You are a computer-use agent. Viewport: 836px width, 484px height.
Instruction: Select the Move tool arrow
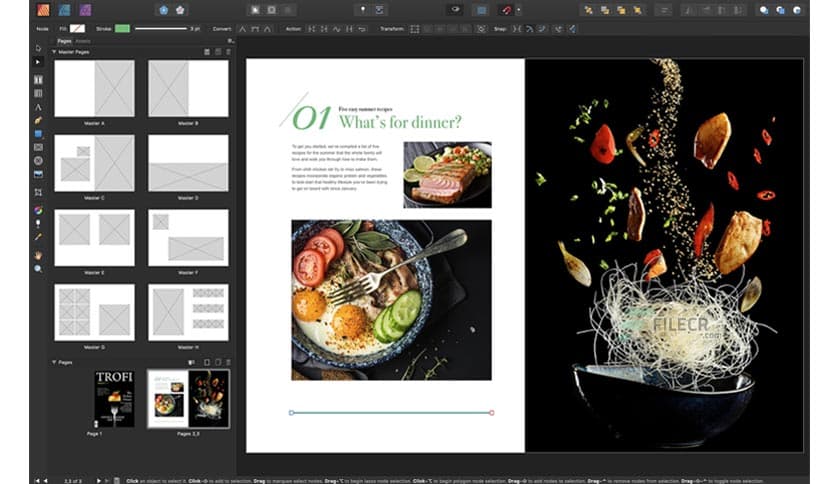[x=38, y=48]
